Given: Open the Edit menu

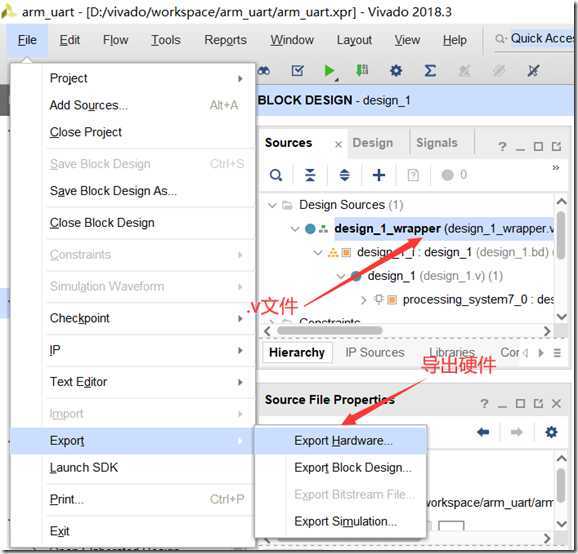Looking at the screenshot, I should (x=70, y=40).
